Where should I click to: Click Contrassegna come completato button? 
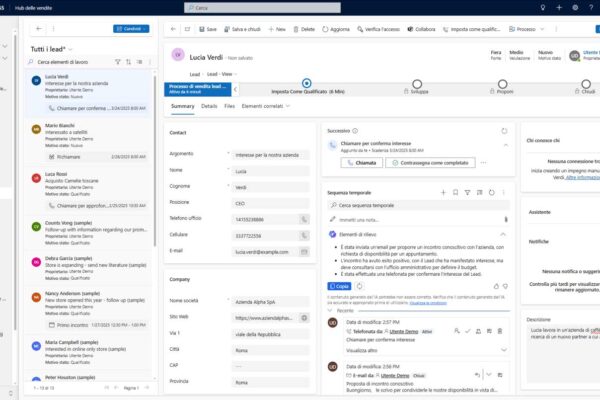pyautogui.click(x=430, y=163)
